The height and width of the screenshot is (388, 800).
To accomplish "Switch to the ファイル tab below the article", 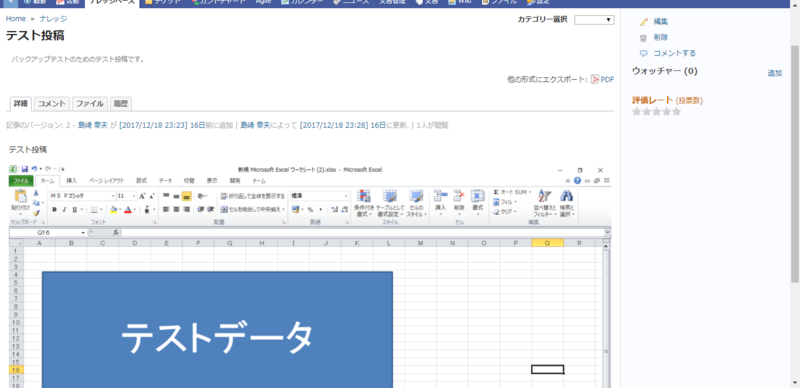I will (x=89, y=104).
